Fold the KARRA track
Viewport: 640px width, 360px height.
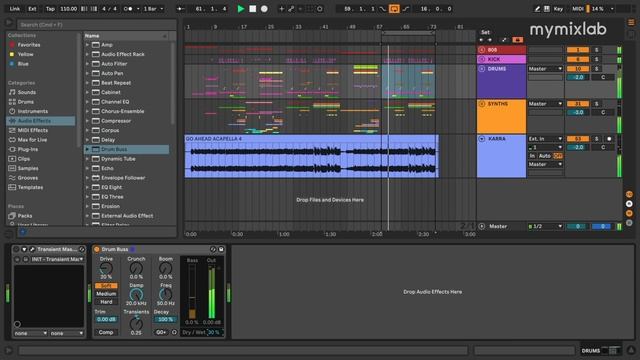482,139
